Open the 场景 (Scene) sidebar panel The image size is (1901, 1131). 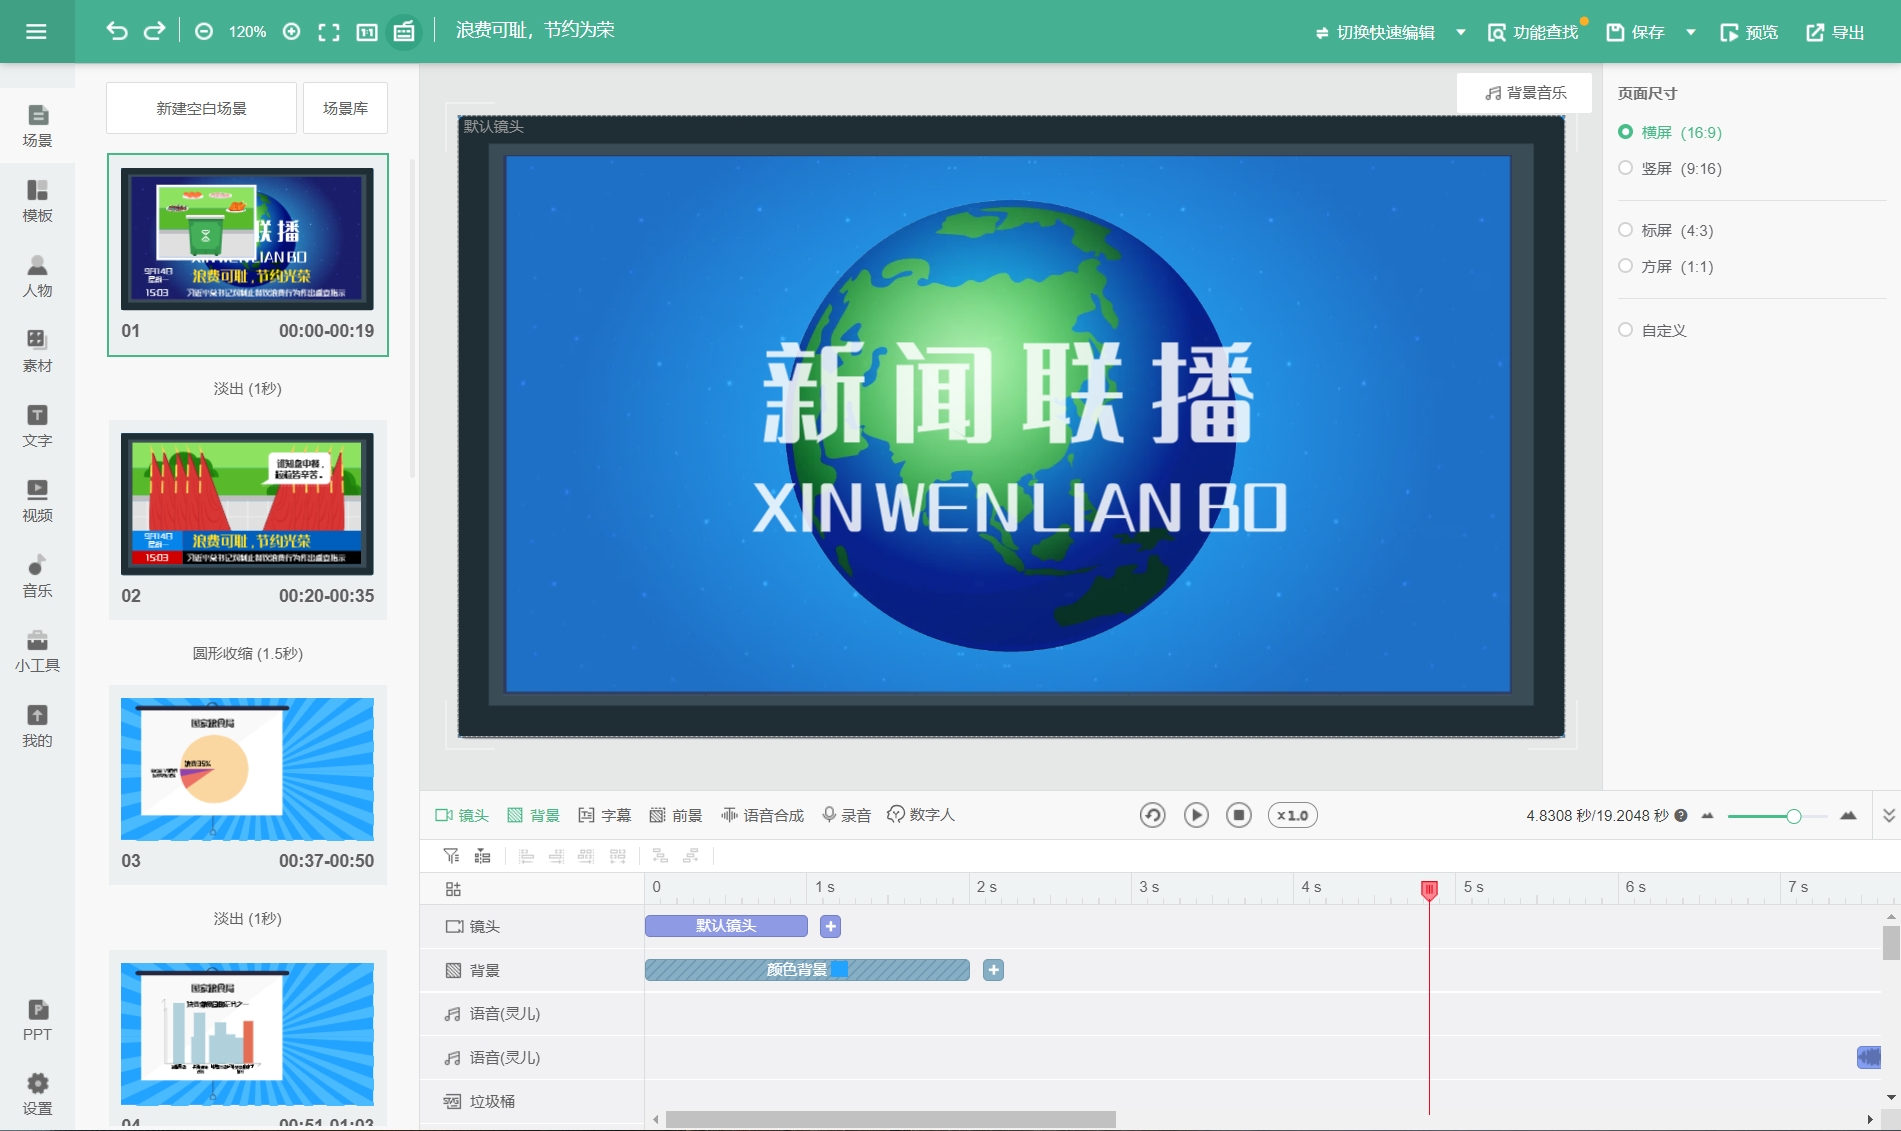point(37,126)
